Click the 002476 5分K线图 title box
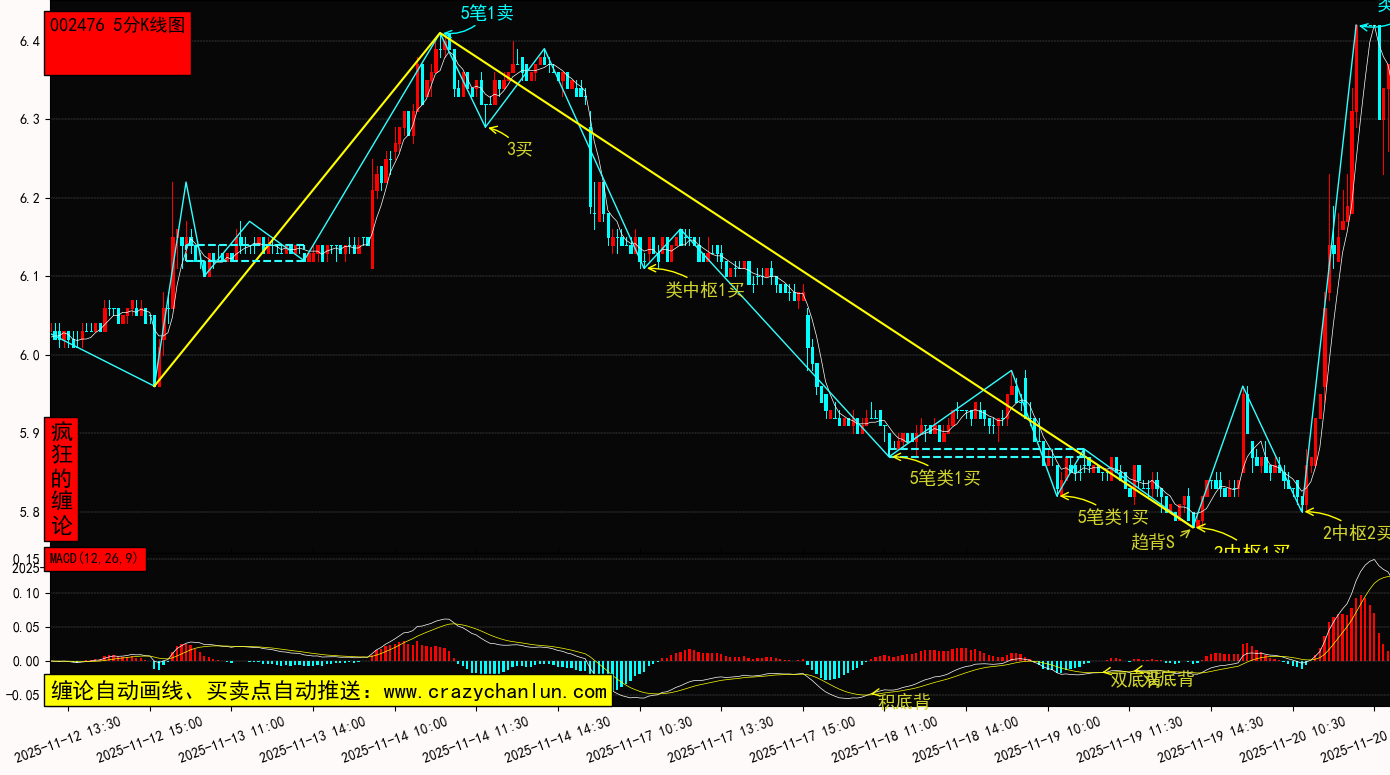The image size is (1390, 775). 117,45
